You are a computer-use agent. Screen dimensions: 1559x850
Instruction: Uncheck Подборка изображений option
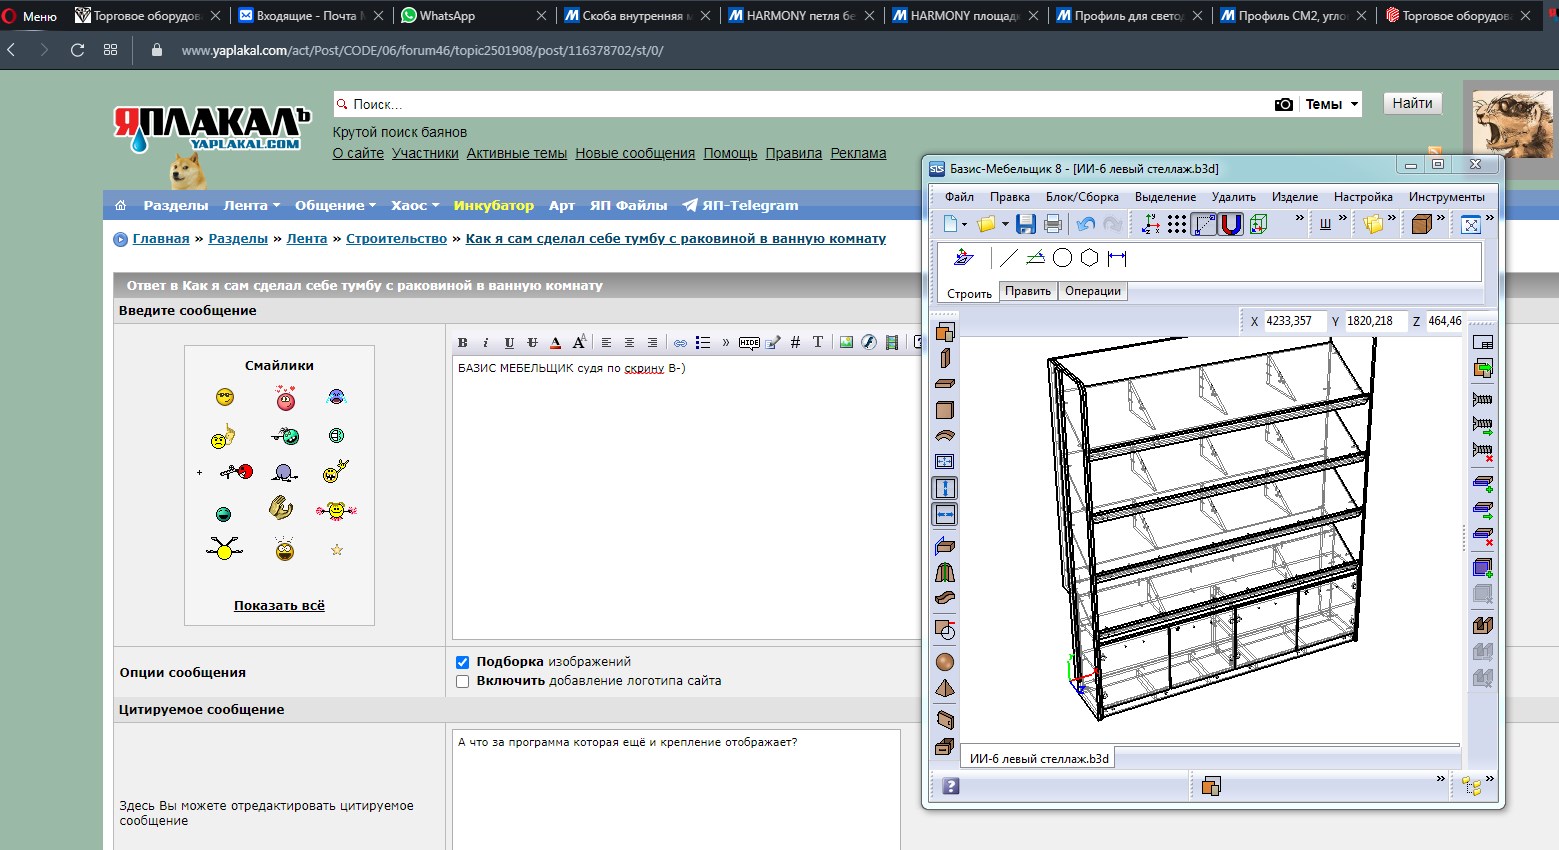[x=462, y=662]
